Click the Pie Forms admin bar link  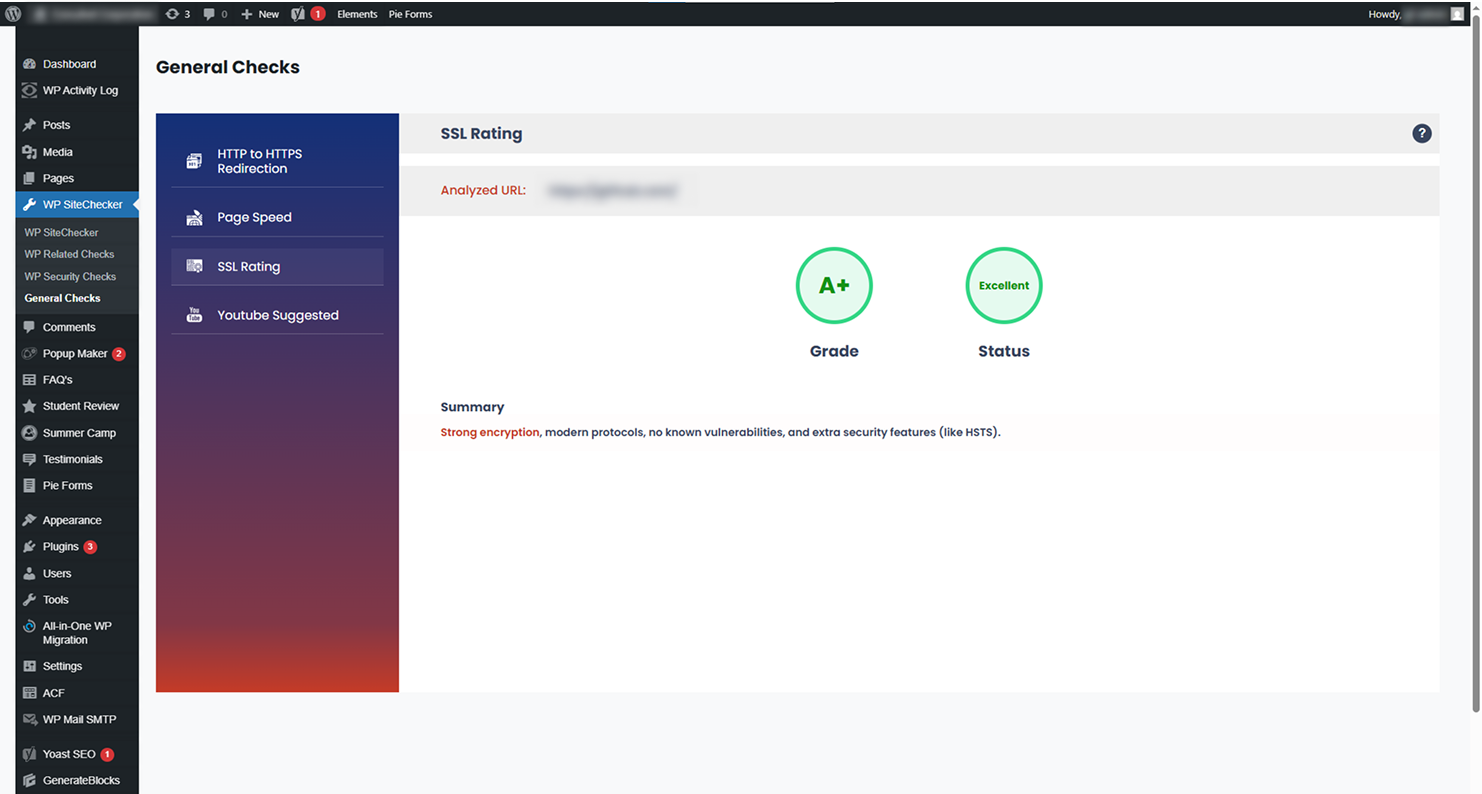(410, 14)
